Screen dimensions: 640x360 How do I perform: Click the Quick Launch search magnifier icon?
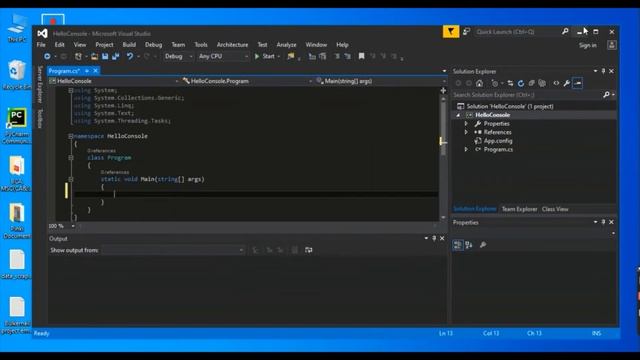(565, 31)
